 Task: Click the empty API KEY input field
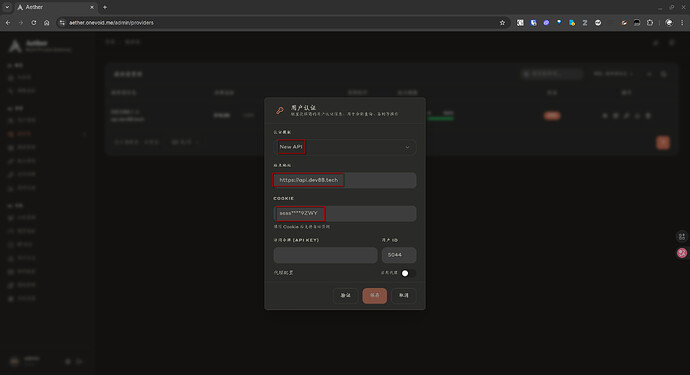pos(325,255)
